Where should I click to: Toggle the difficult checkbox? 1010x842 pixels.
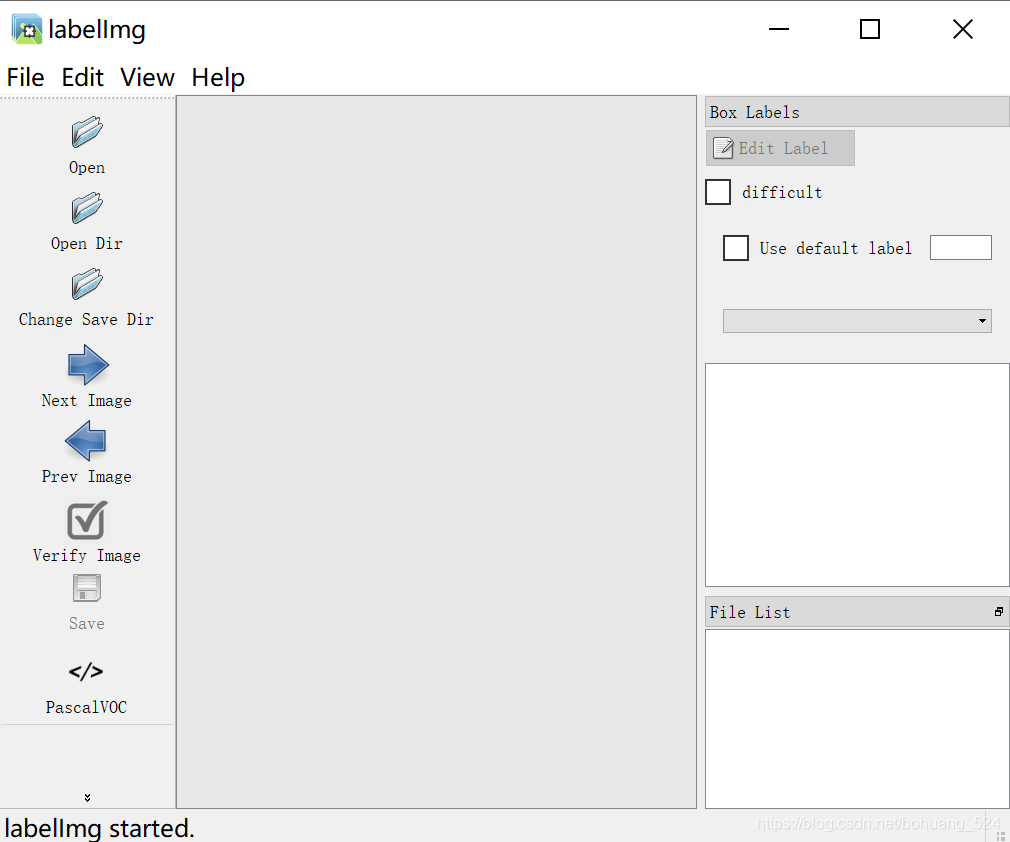coord(718,192)
